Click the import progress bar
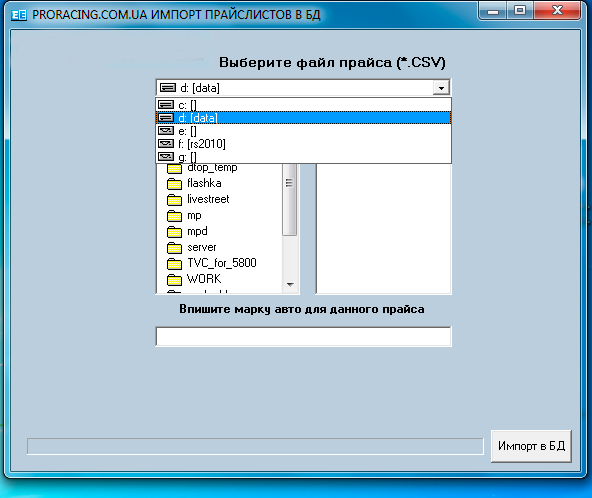 point(255,446)
